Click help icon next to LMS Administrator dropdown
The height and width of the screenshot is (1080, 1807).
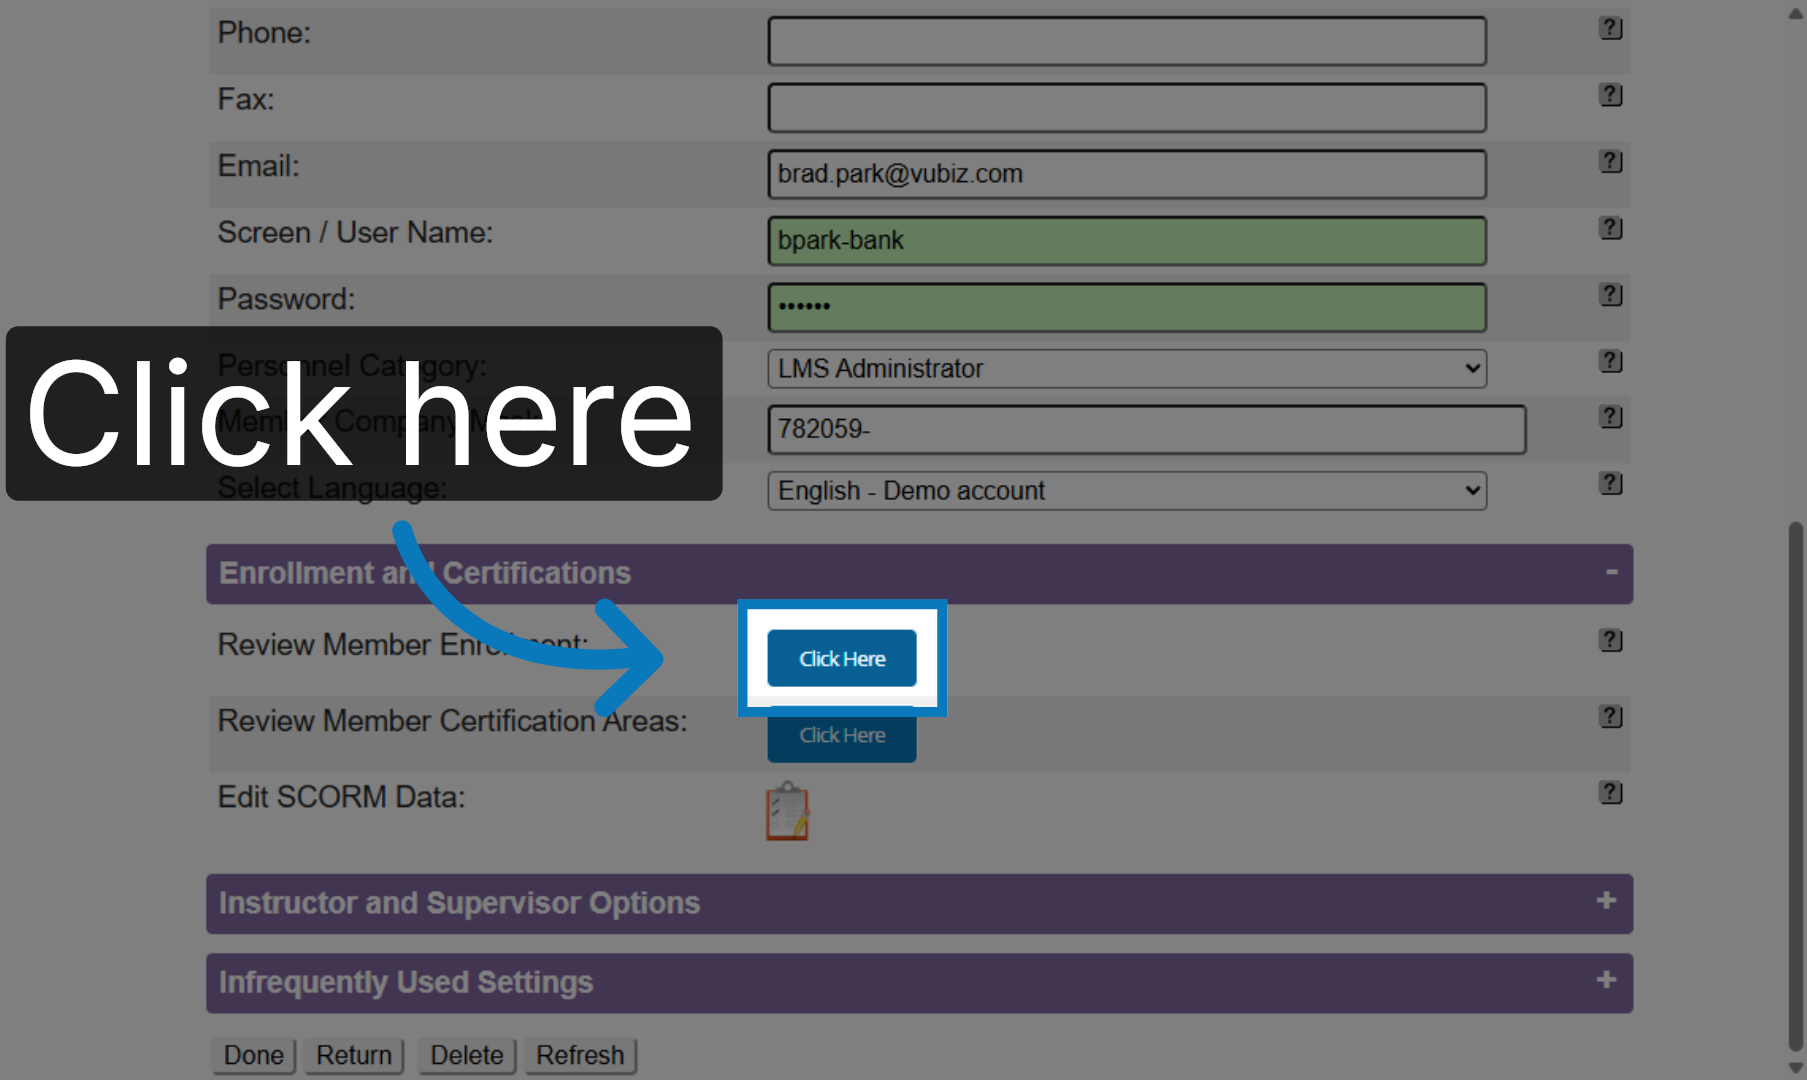1610,361
